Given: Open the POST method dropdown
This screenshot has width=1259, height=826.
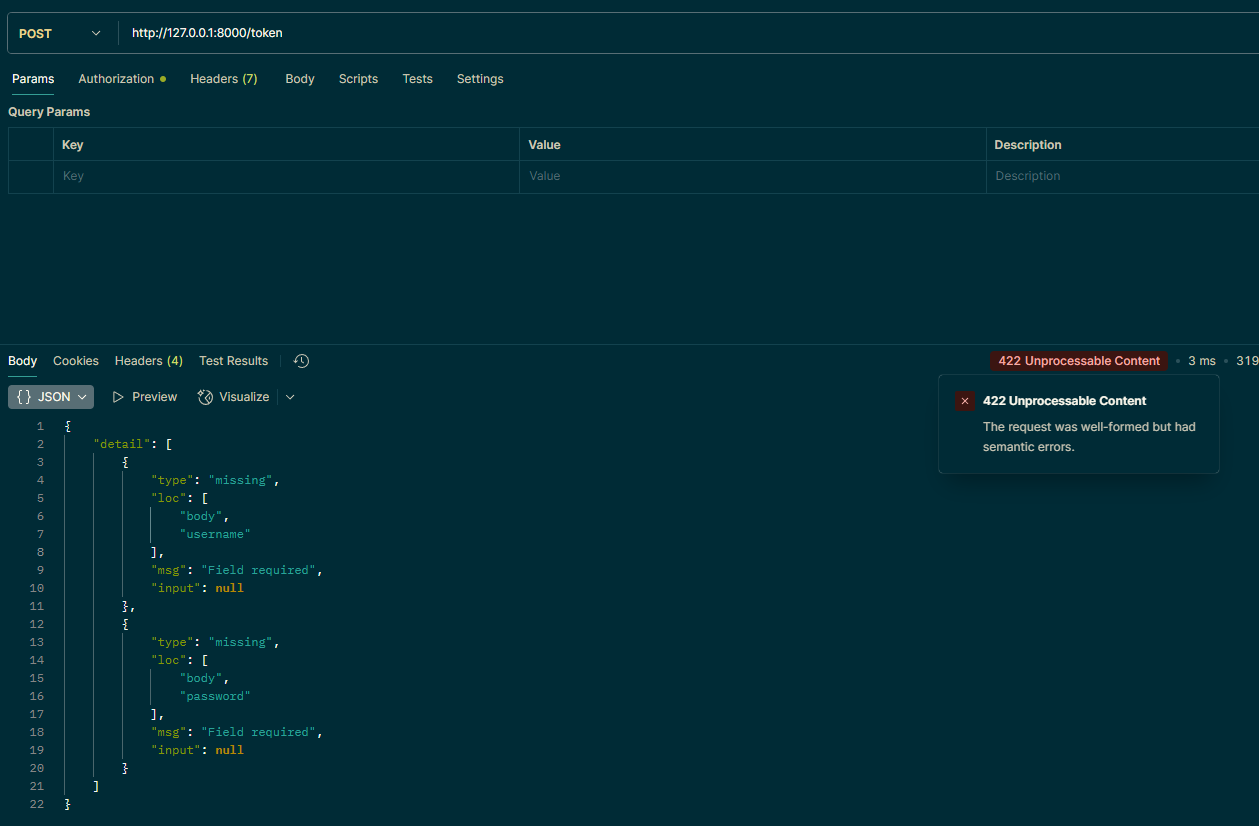Looking at the screenshot, I should 60,33.
